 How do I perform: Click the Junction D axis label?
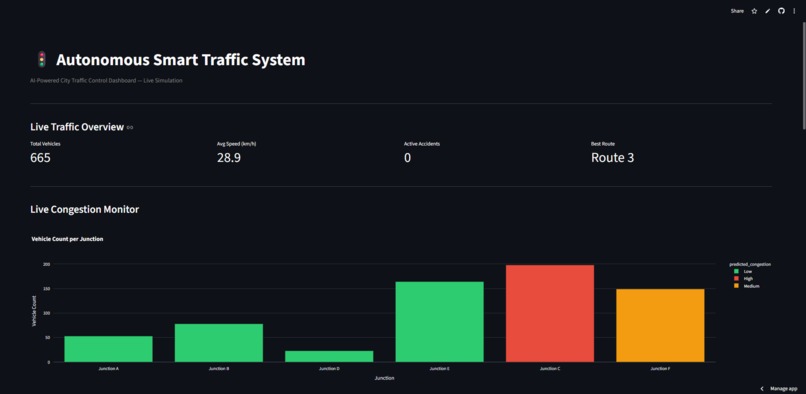click(x=329, y=369)
